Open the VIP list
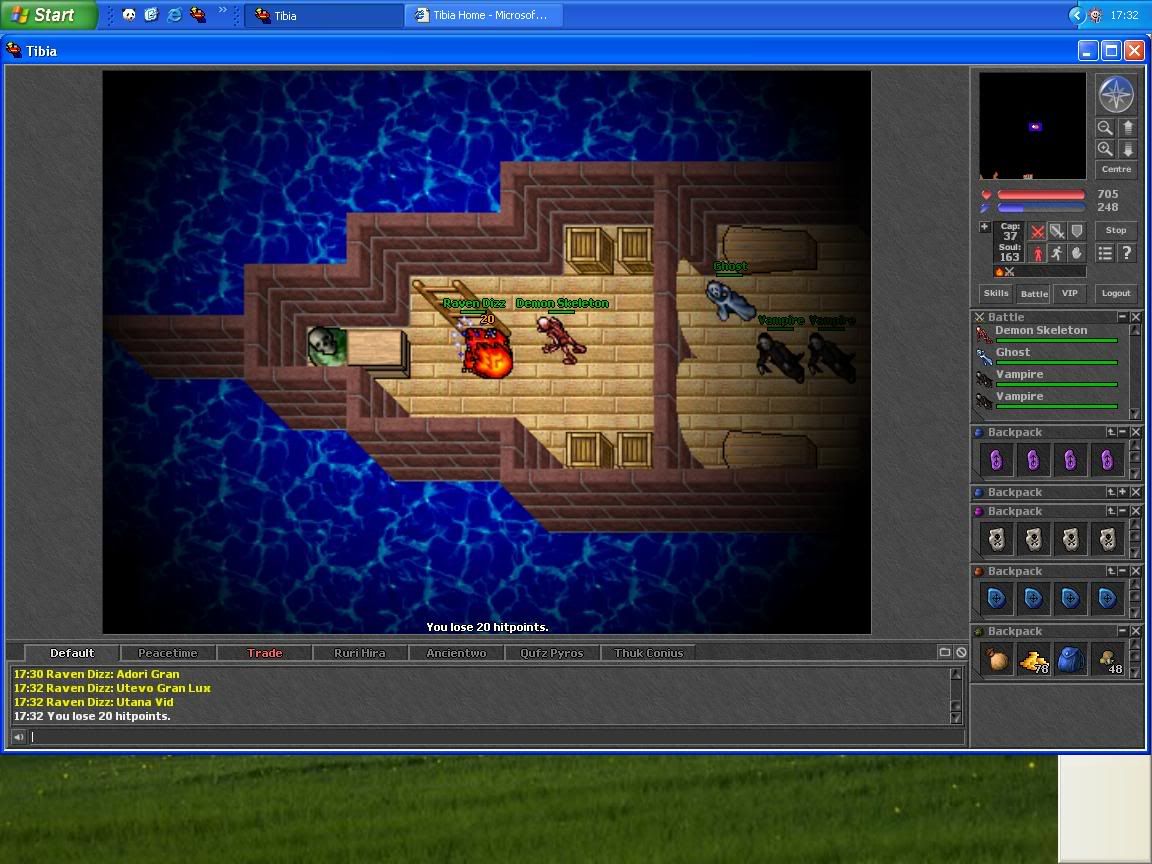Viewport: 1152px width, 864px height. [1070, 293]
